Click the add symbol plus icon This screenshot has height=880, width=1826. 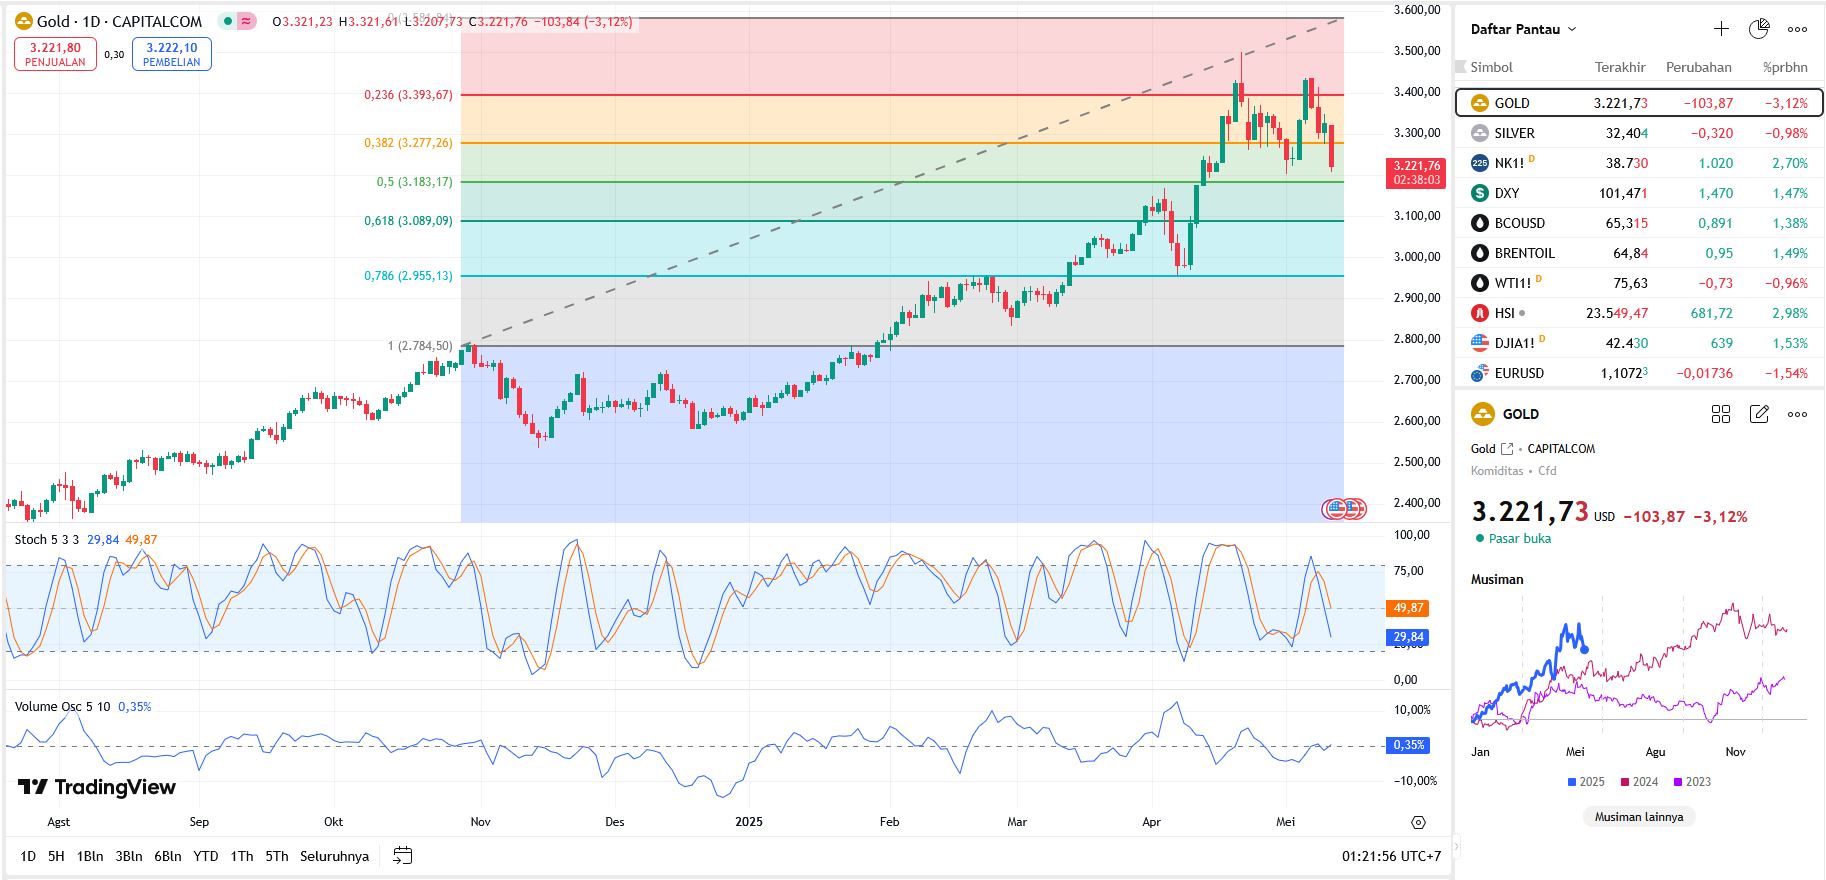1720,29
